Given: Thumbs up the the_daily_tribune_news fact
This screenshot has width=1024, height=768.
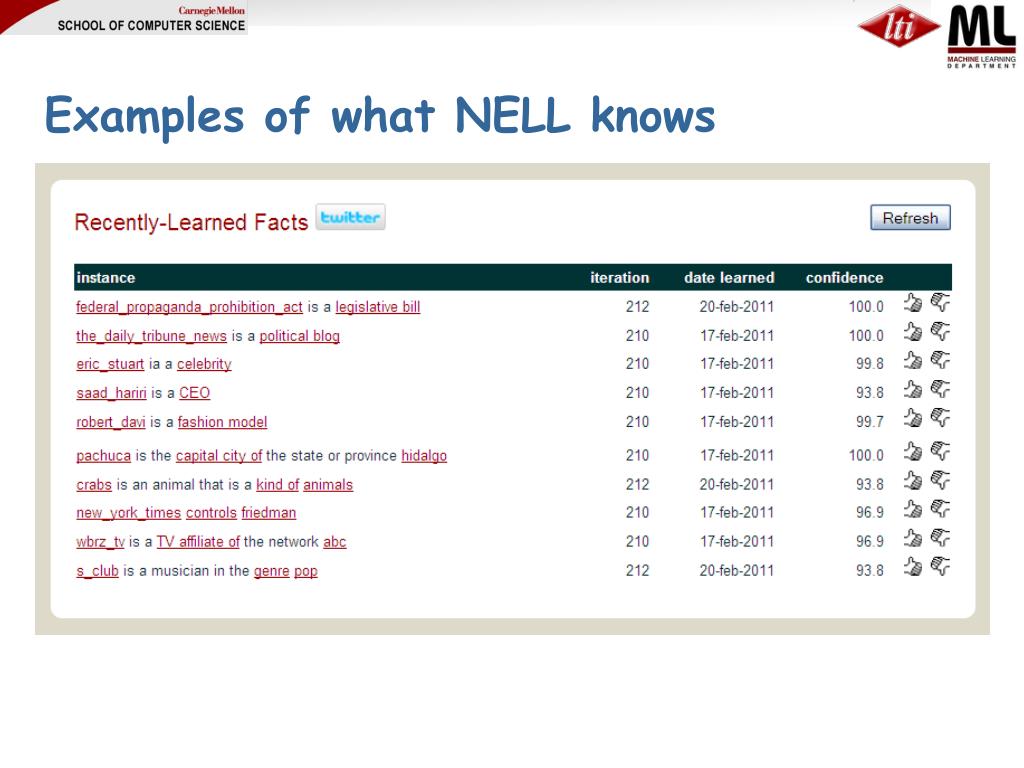Looking at the screenshot, I should coord(913,332).
